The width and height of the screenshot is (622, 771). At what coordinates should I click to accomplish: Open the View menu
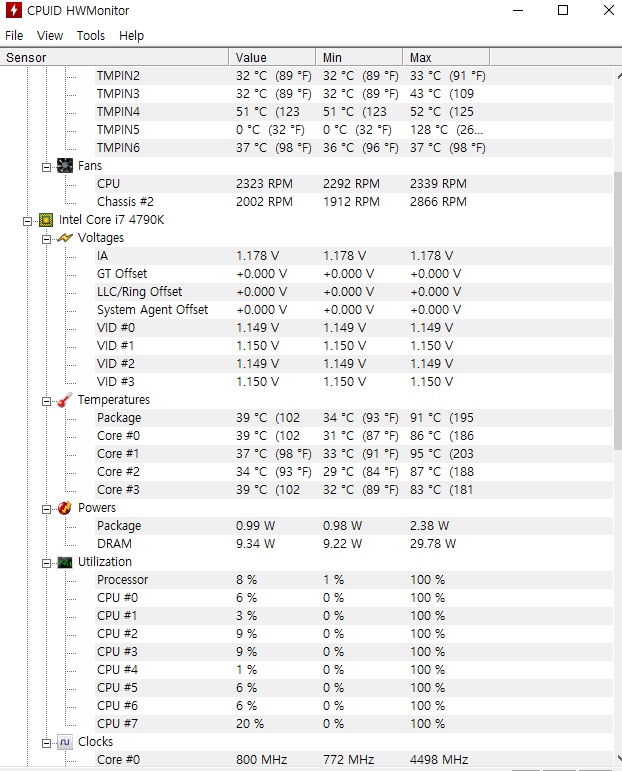(50, 35)
